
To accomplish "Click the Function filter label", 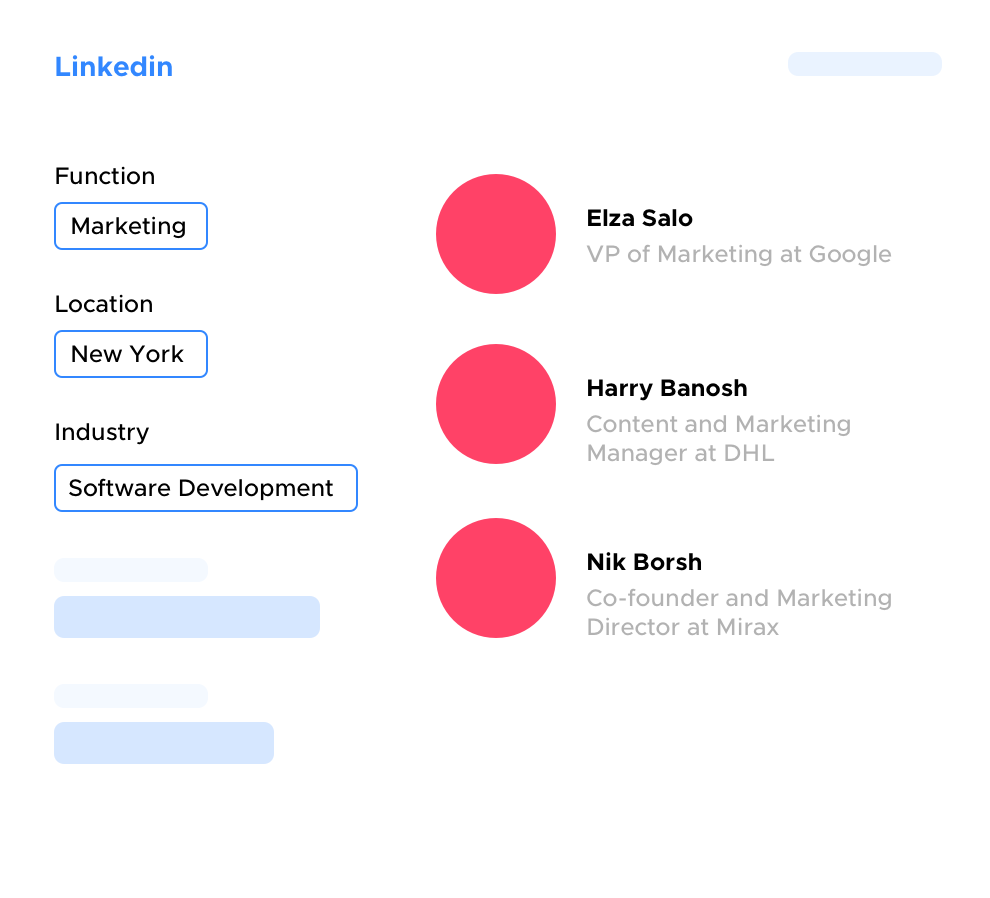I will pos(105,176).
